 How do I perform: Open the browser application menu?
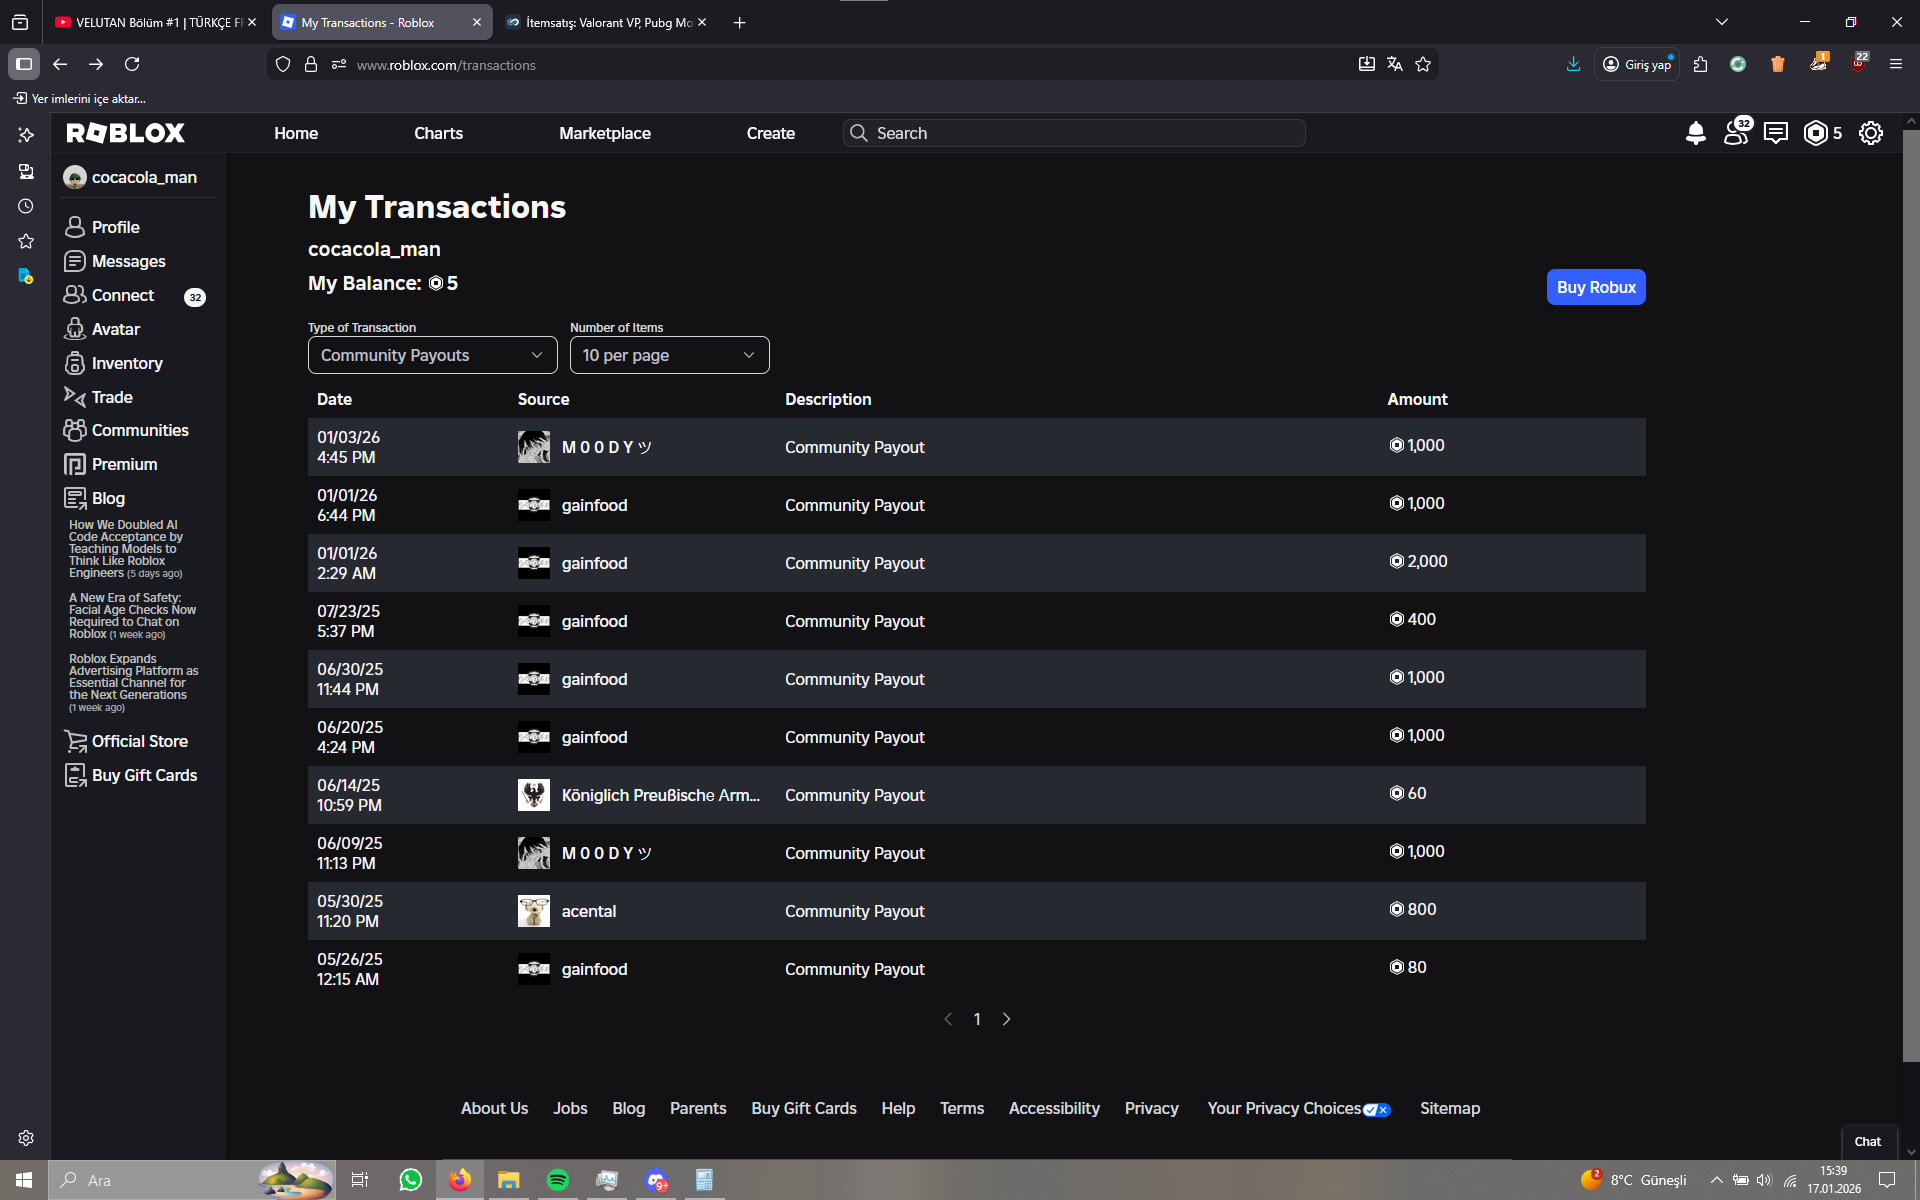click(1895, 64)
